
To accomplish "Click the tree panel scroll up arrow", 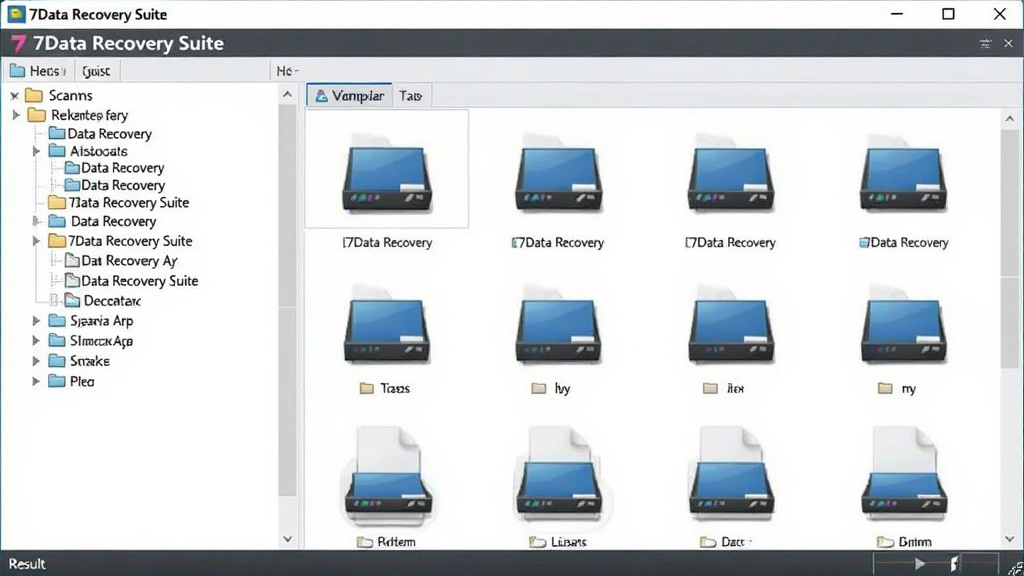I will coord(287,95).
